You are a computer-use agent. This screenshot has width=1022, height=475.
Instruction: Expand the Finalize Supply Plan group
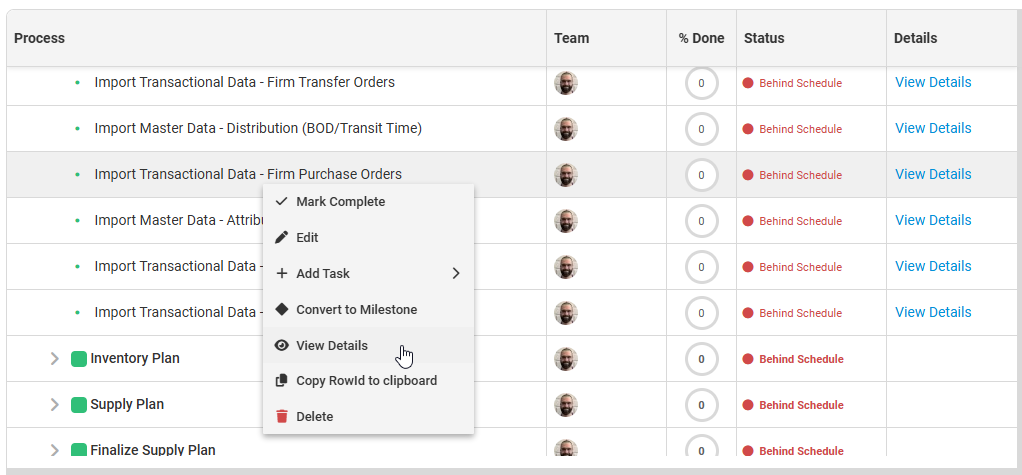pos(55,450)
